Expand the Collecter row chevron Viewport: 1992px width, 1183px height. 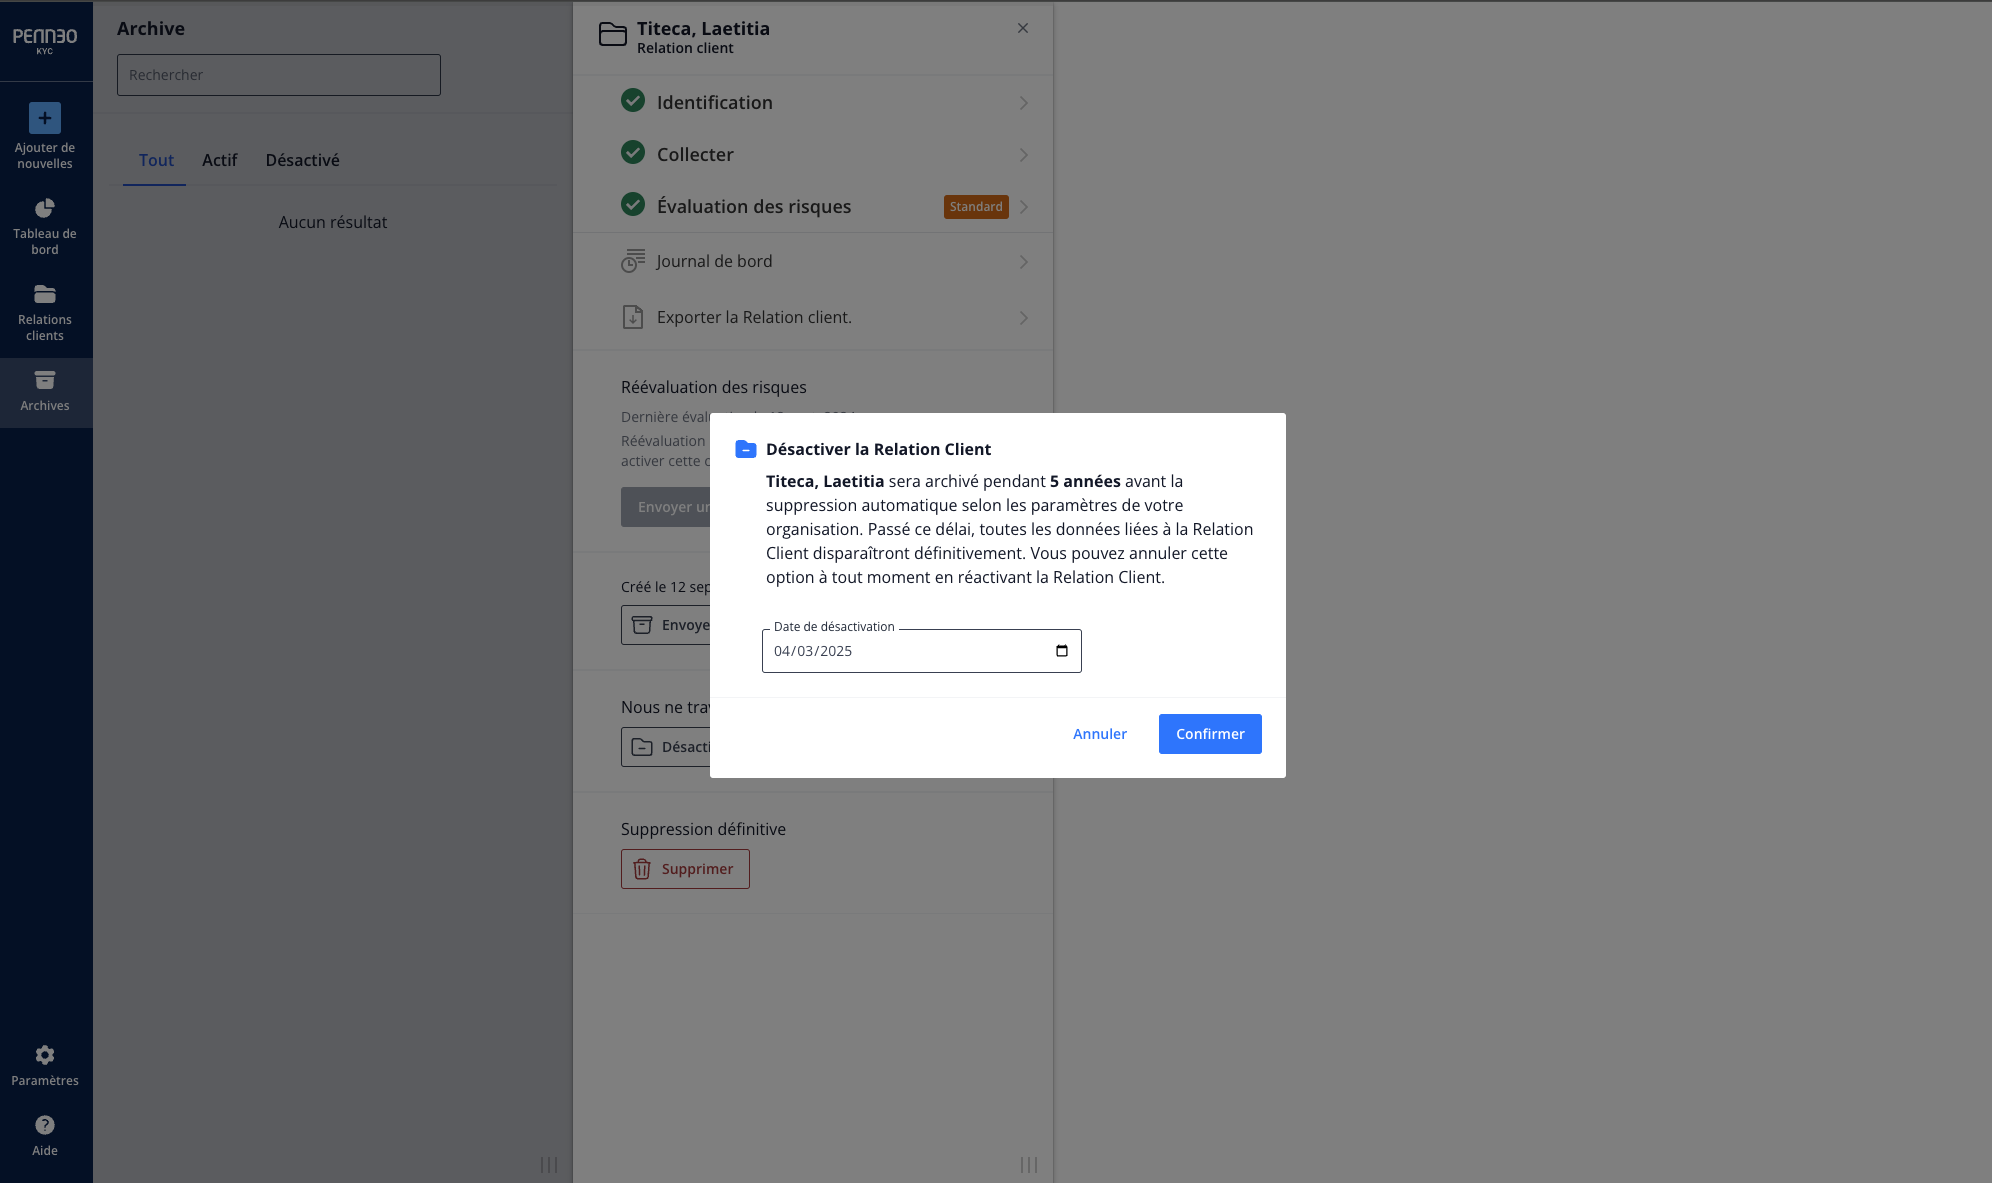tap(1024, 155)
